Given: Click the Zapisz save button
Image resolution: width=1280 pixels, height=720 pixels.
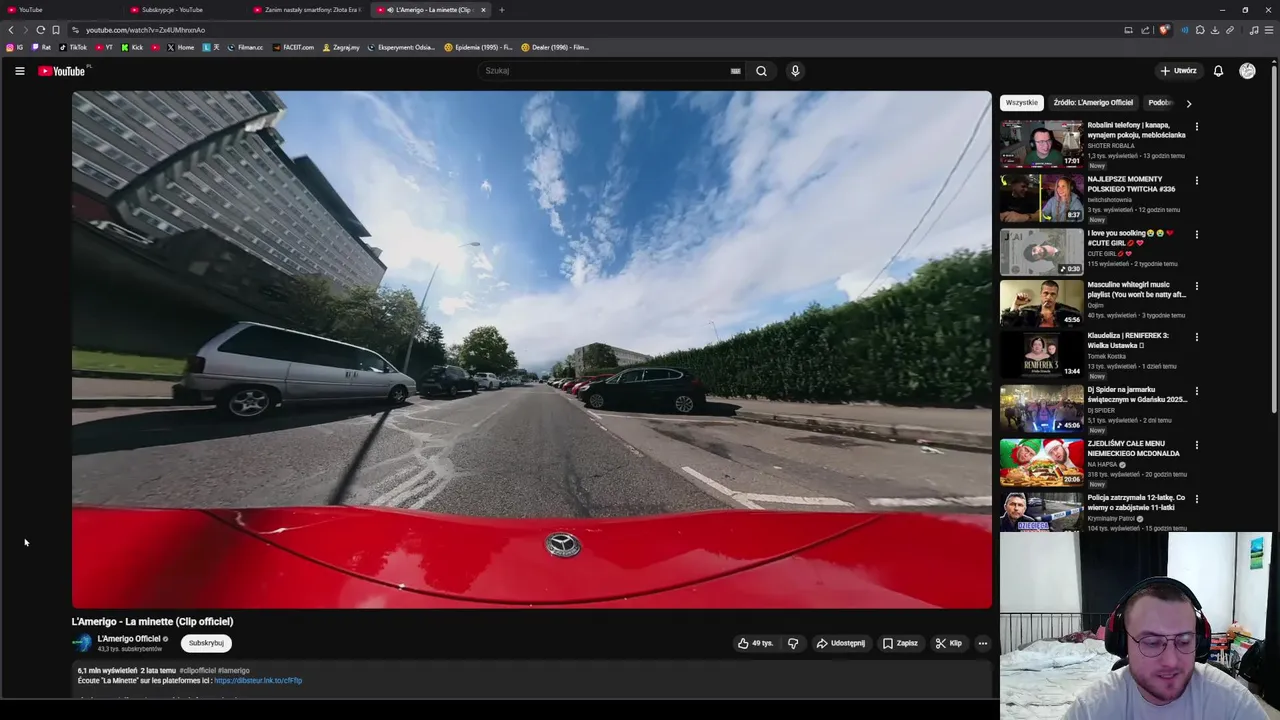Looking at the screenshot, I should pos(900,643).
